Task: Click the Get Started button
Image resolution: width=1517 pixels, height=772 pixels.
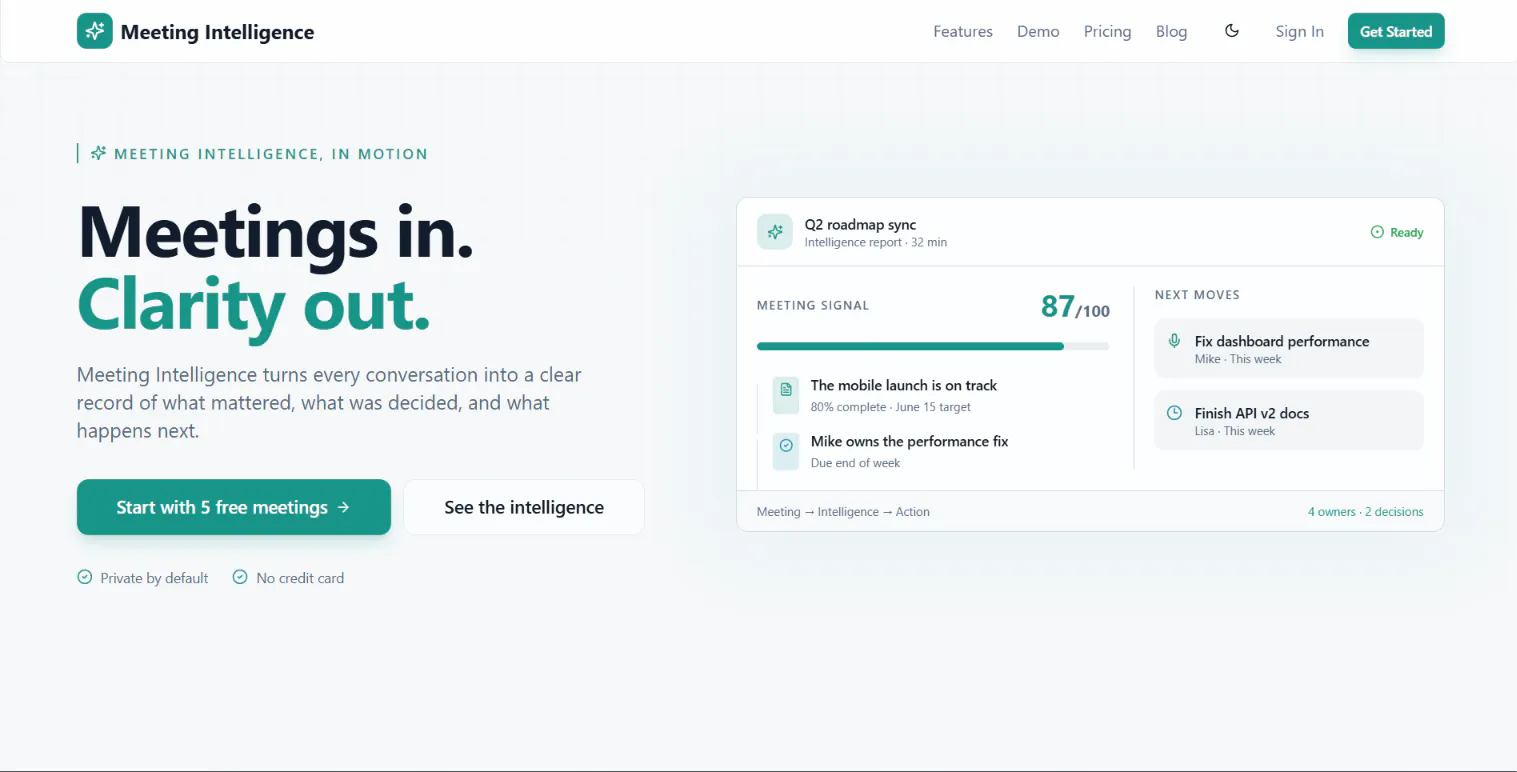Action: coord(1396,31)
